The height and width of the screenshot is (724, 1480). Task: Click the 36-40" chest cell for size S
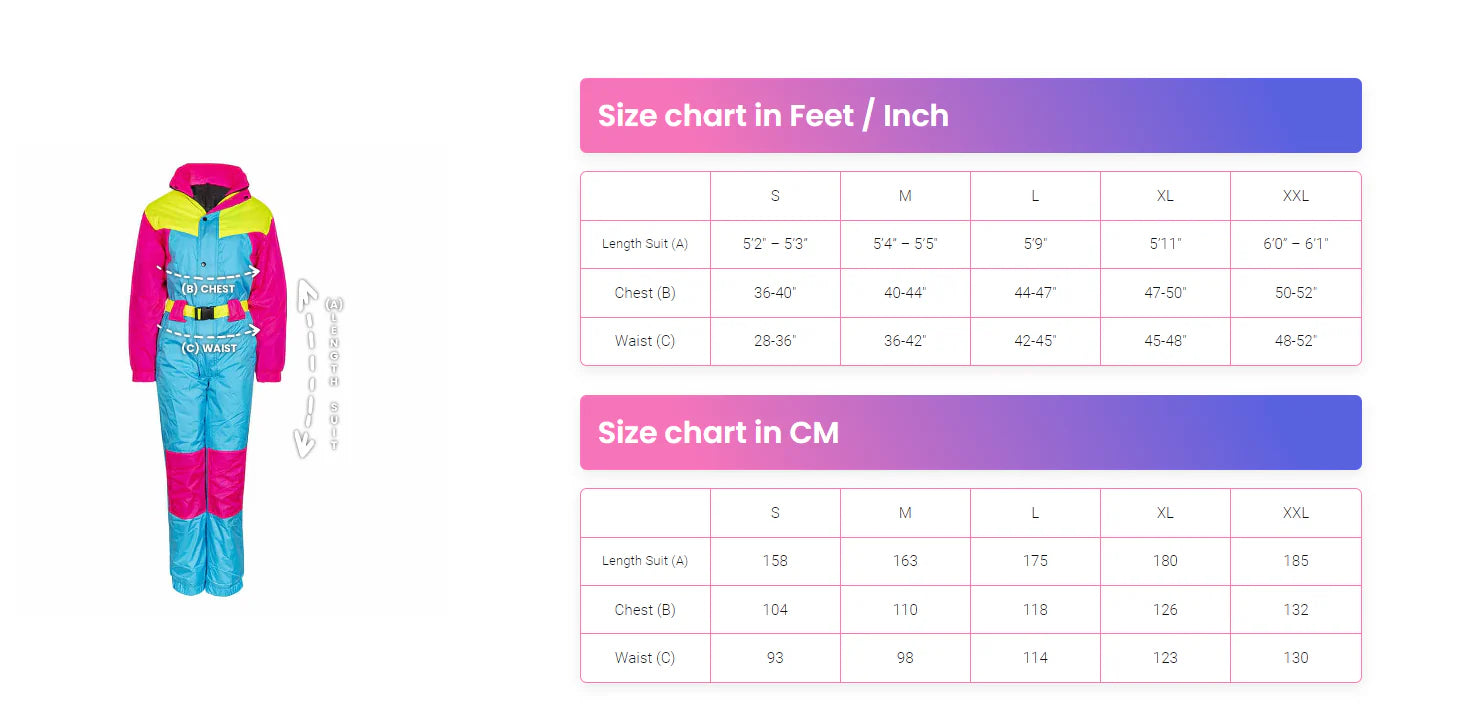pyautogui.click(x=775, y=293)
